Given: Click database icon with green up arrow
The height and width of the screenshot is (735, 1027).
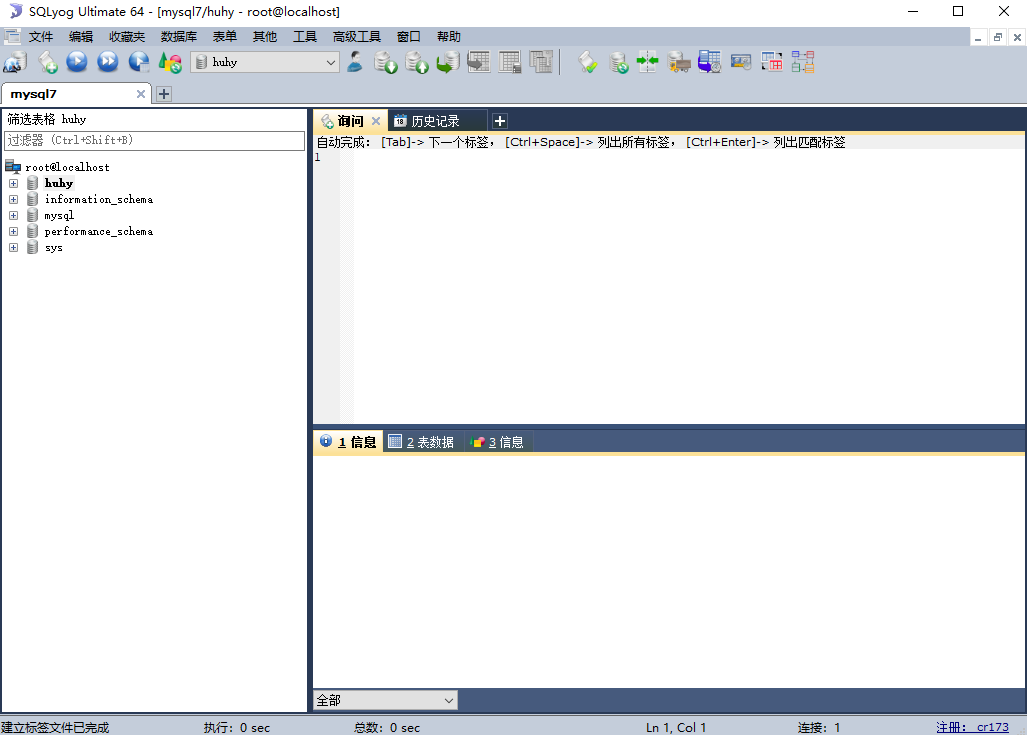Looking at the screenshot, I should click(x=417, y=62).
